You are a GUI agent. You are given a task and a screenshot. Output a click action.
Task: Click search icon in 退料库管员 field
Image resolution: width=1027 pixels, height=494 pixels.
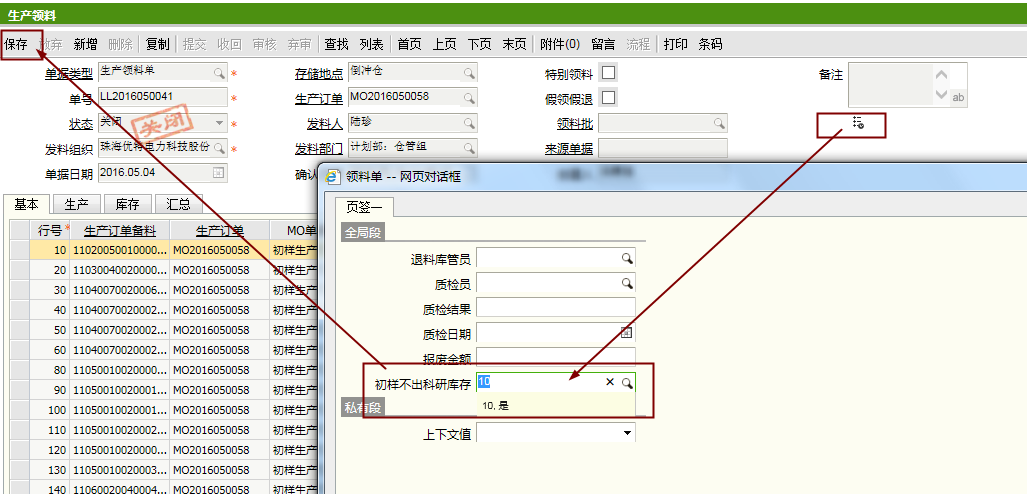(x=627, y=259)
